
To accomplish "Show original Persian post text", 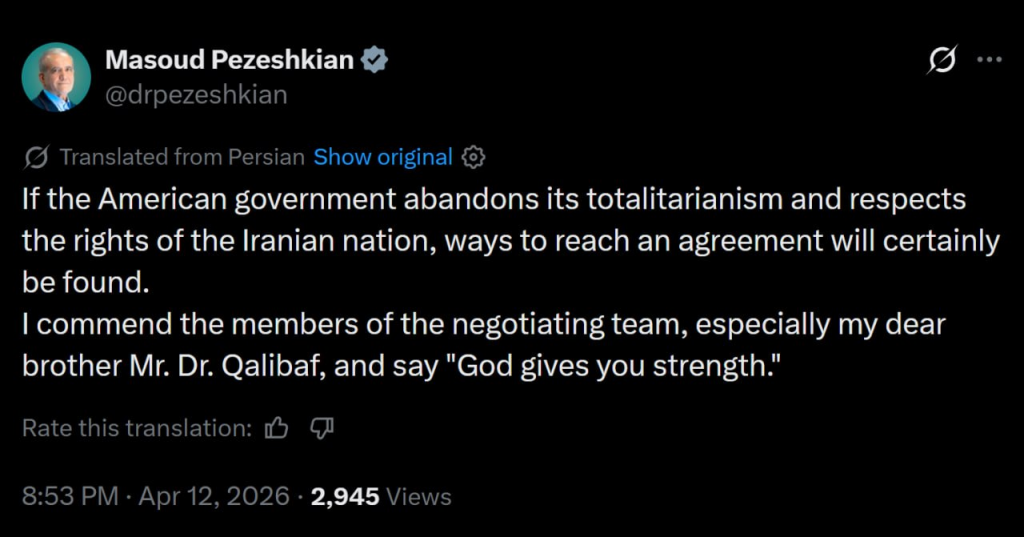I will click(x=383, y=157).
